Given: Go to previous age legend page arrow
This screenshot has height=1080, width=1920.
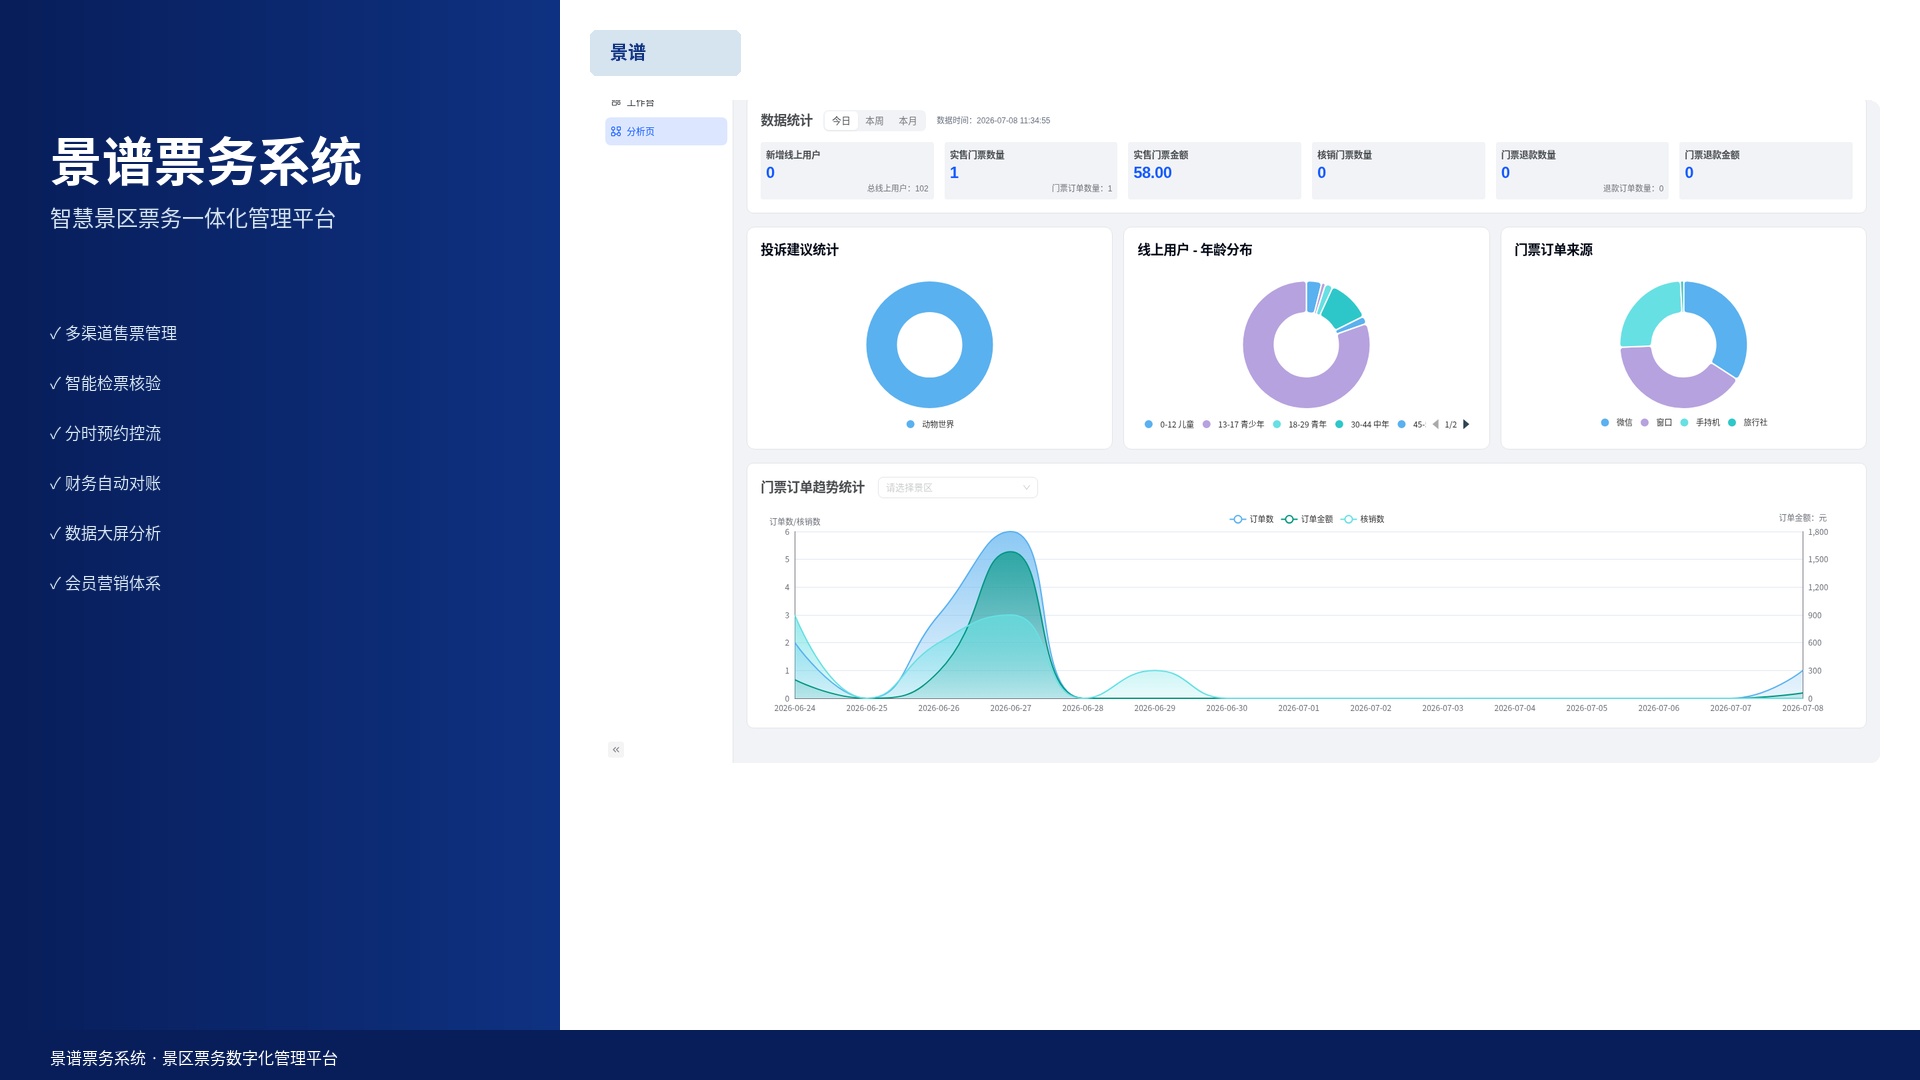Looking at the screenshot, I should click(1436, 424).
